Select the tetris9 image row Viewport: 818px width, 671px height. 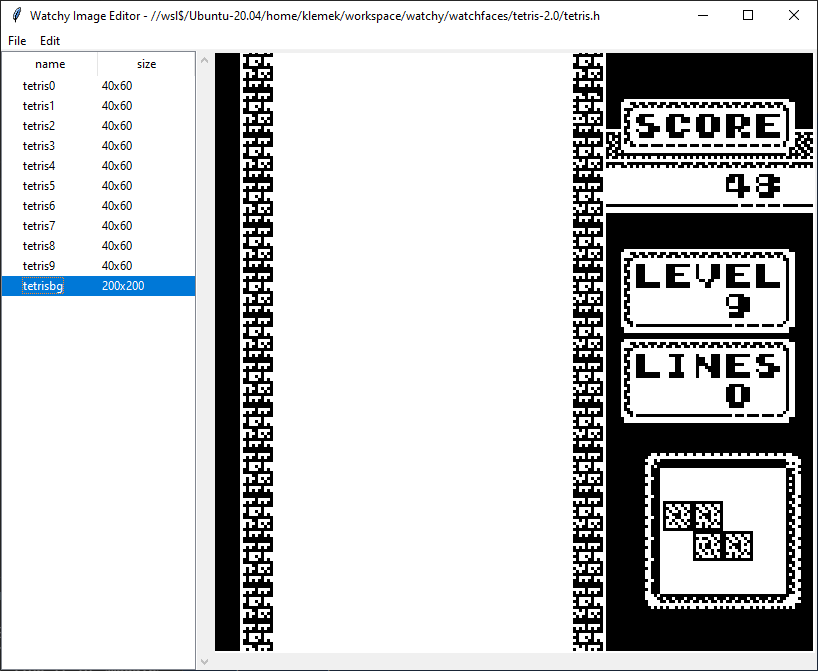pos(99,266)
